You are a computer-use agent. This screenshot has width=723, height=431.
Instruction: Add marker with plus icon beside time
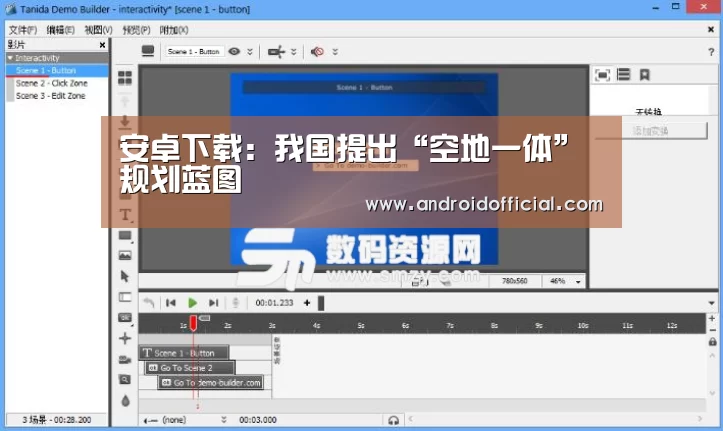pyautogui.click(x=307, y=303)
